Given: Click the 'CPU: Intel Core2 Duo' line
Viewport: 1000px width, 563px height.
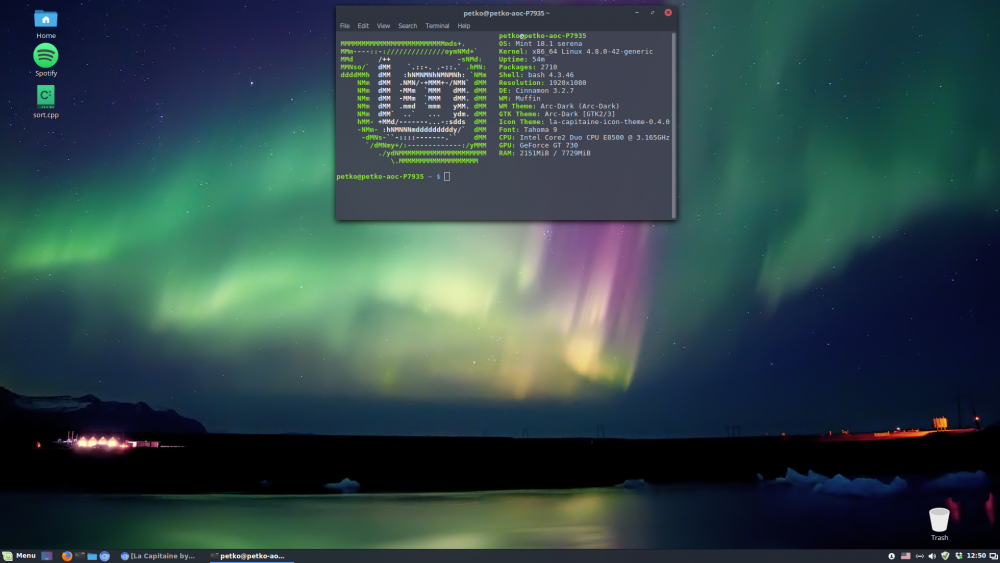Looking at the screenshot, I should pos(584,138).
